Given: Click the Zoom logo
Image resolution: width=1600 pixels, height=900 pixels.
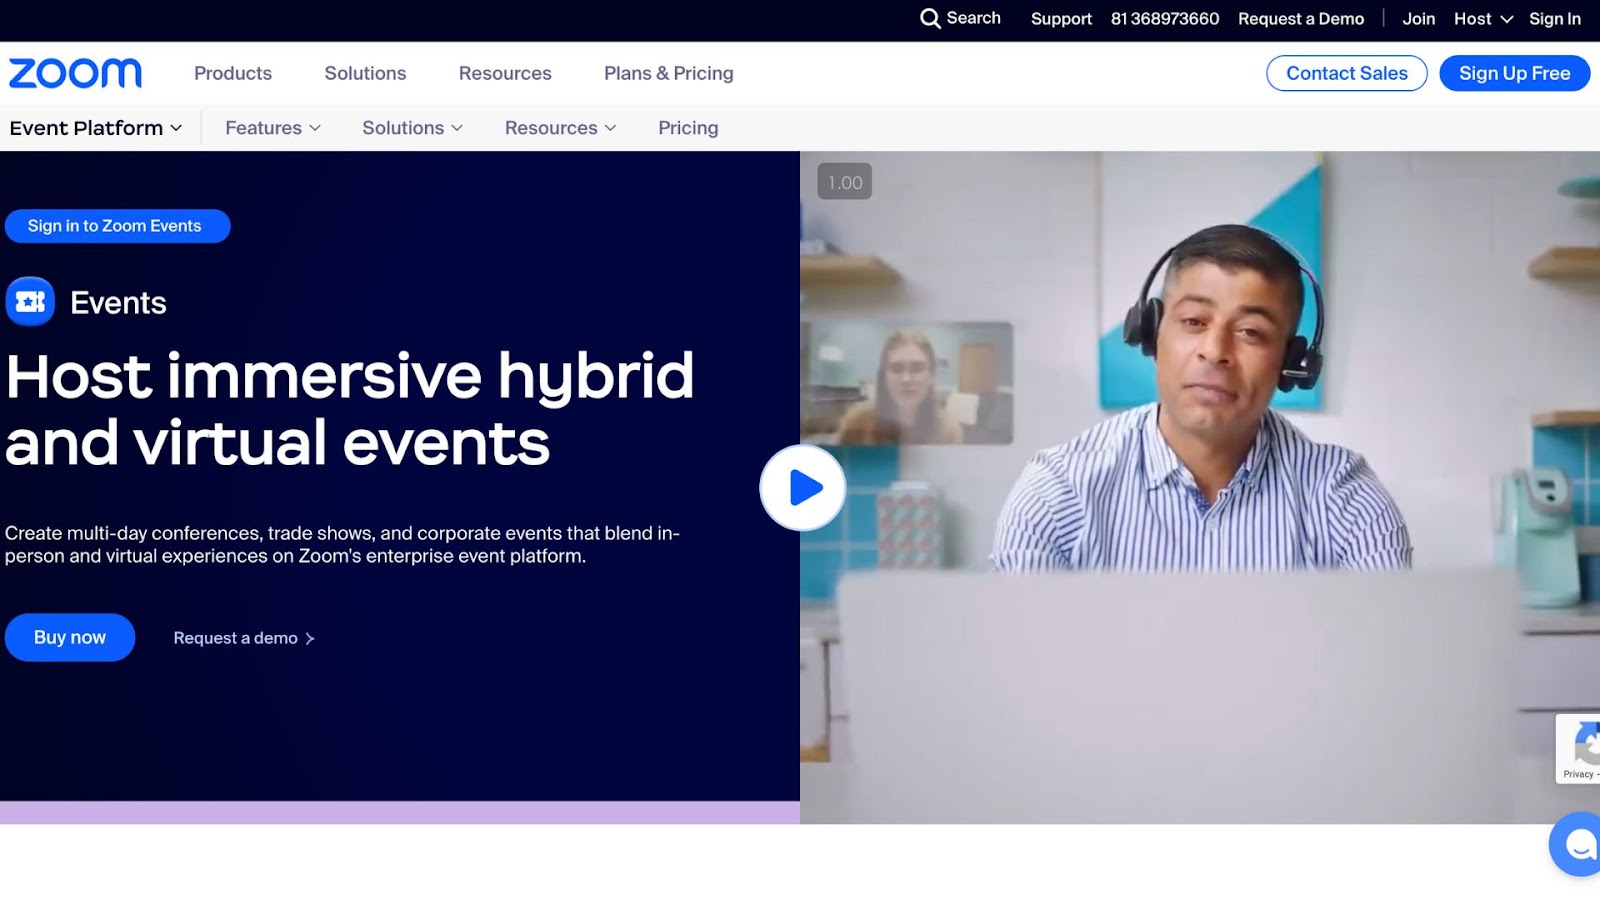Looking at the screenshot, I should (x=75, y=73).
